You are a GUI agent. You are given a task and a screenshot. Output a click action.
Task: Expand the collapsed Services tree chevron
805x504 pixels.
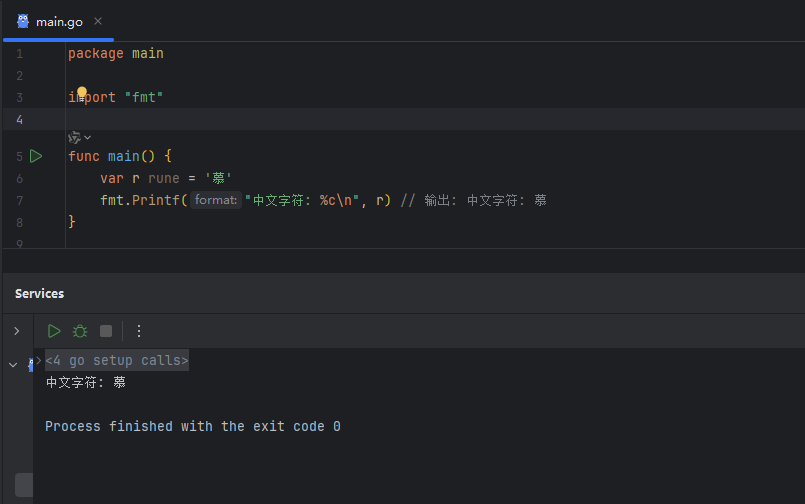click(16, 331)
